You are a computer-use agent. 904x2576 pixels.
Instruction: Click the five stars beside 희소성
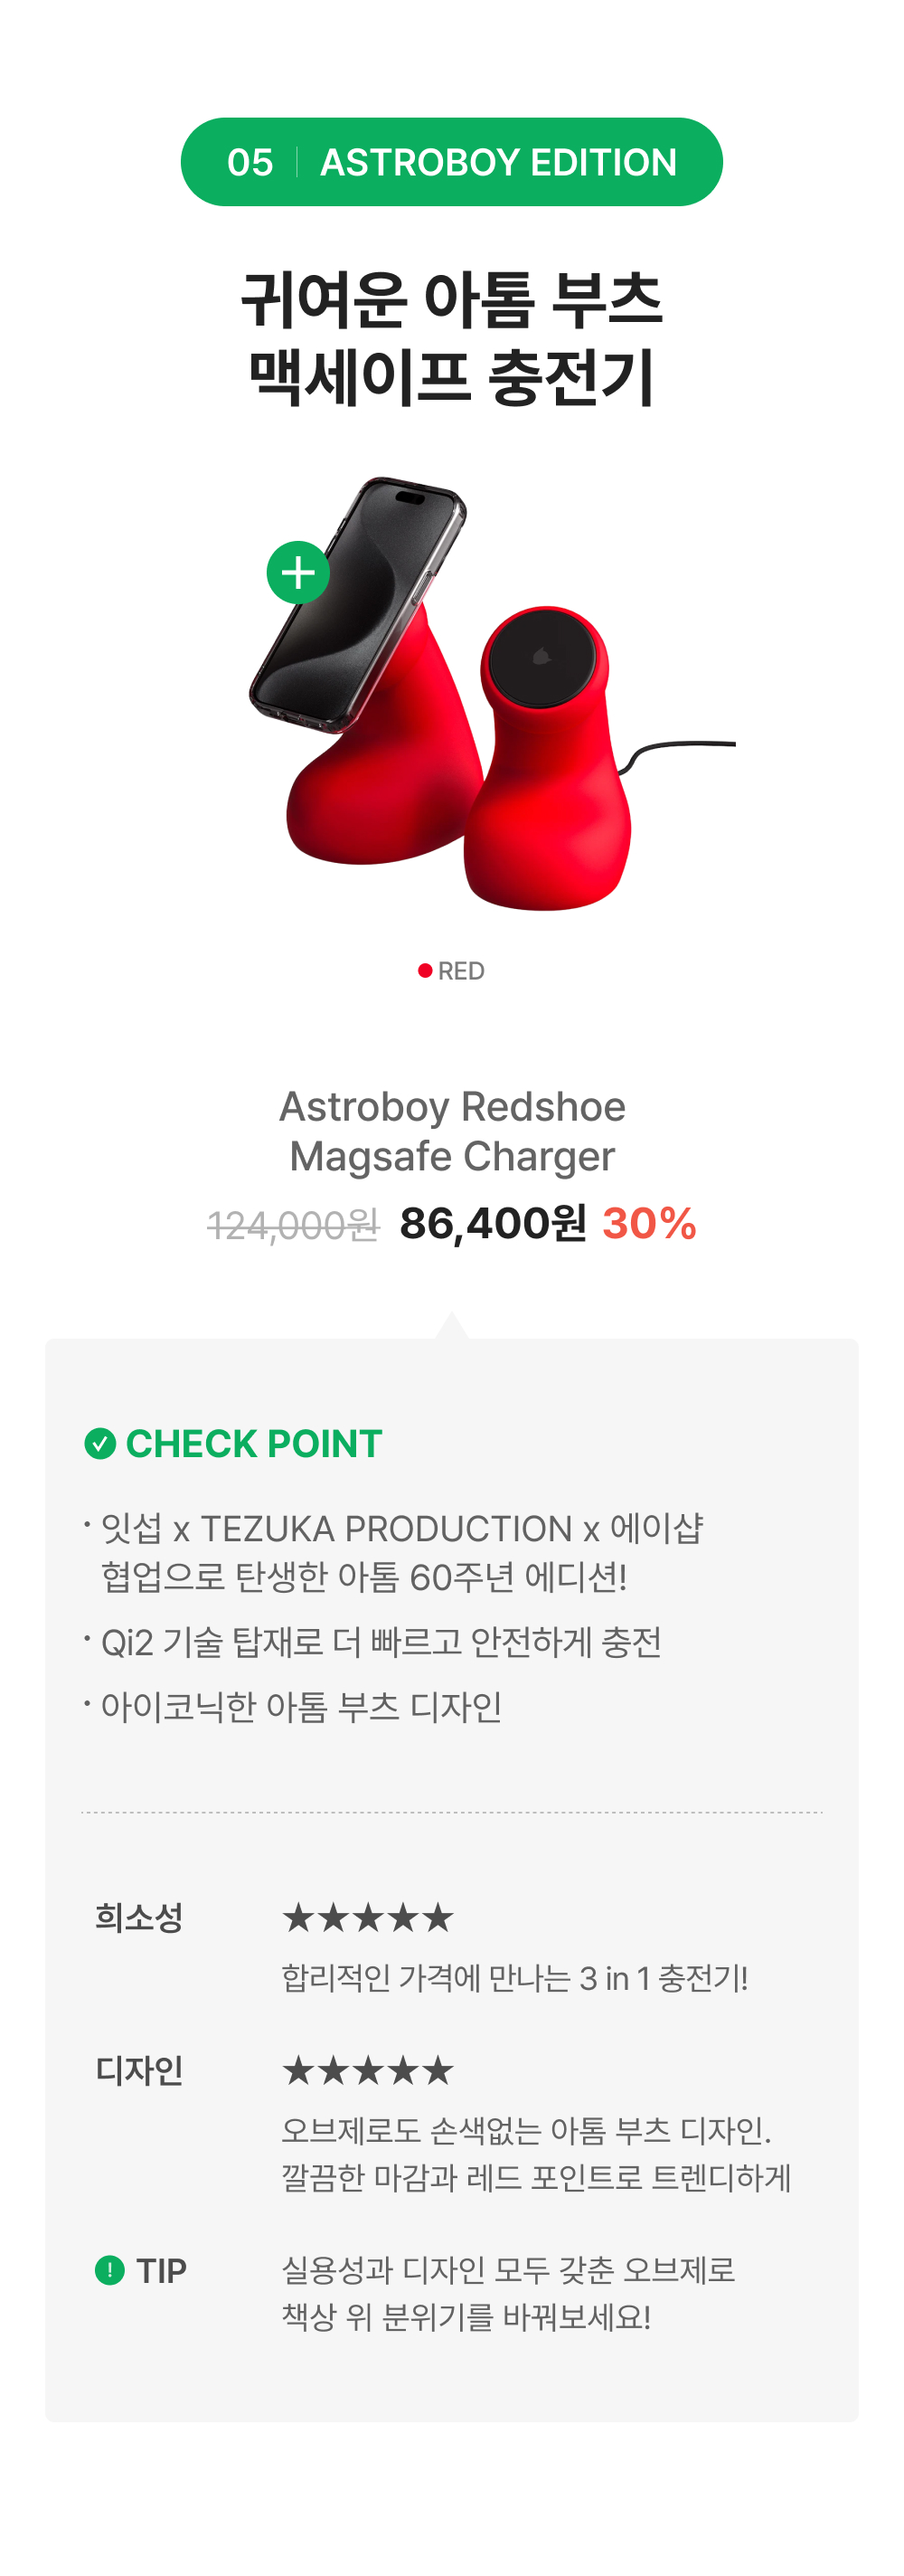click(368, 1917)
